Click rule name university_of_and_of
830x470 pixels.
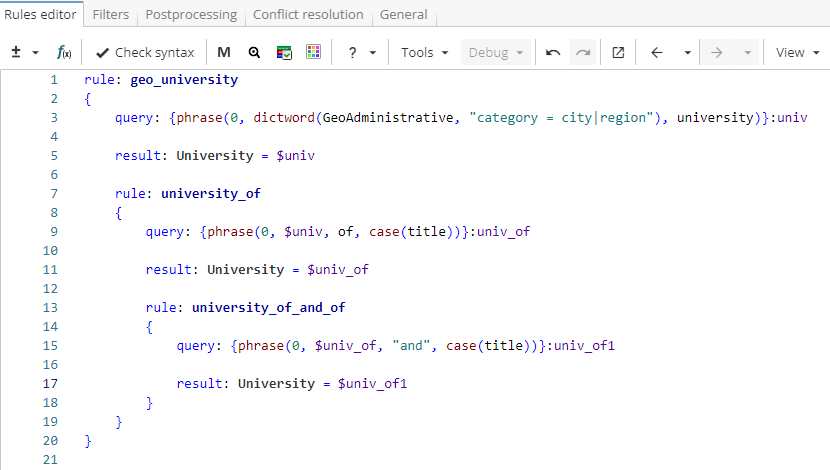click(x=268, y=308)
